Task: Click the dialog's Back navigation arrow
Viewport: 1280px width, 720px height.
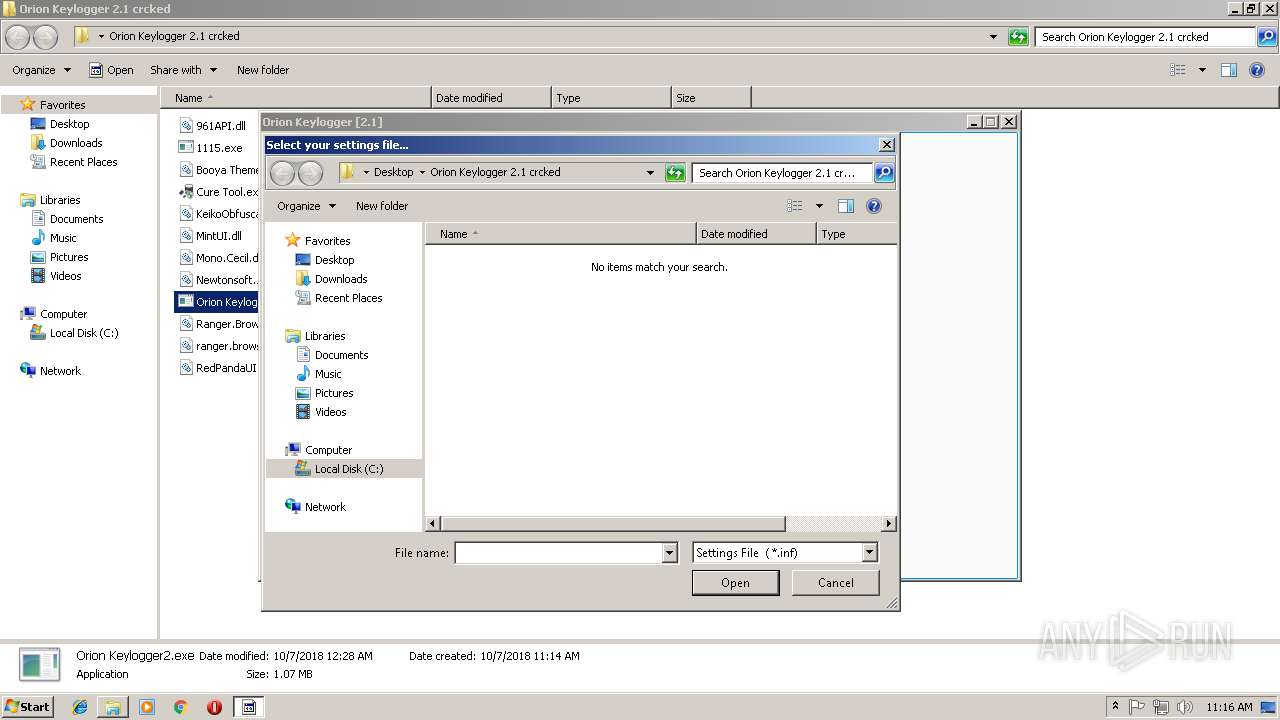Action: pos(283,173)
